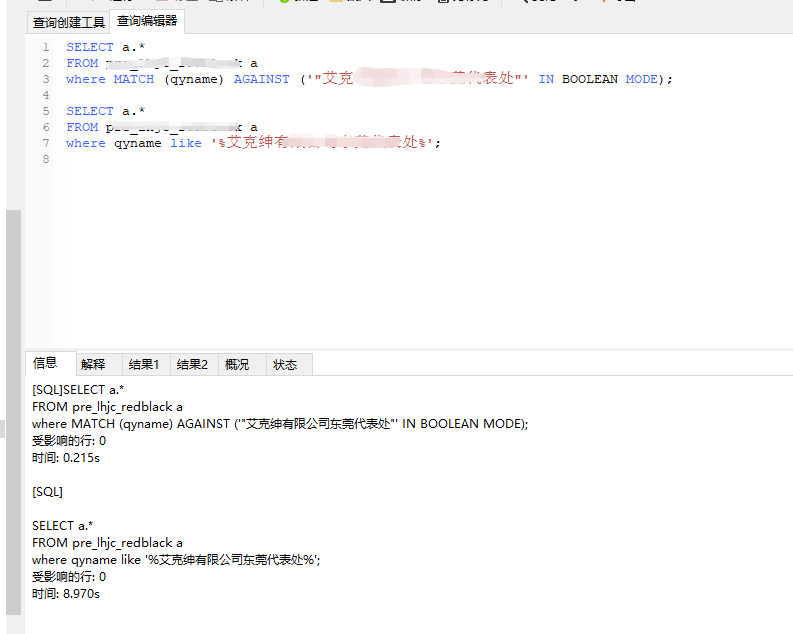Click the standalone '[SQL]' log line
The image size is (793, 634).
click(47, 491)
